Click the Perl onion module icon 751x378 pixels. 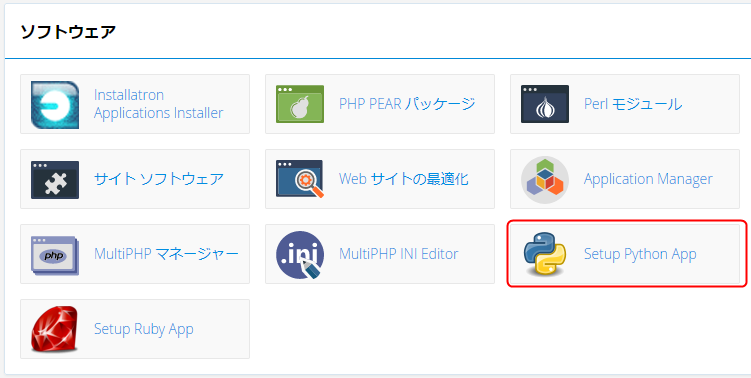click(545, 104)
